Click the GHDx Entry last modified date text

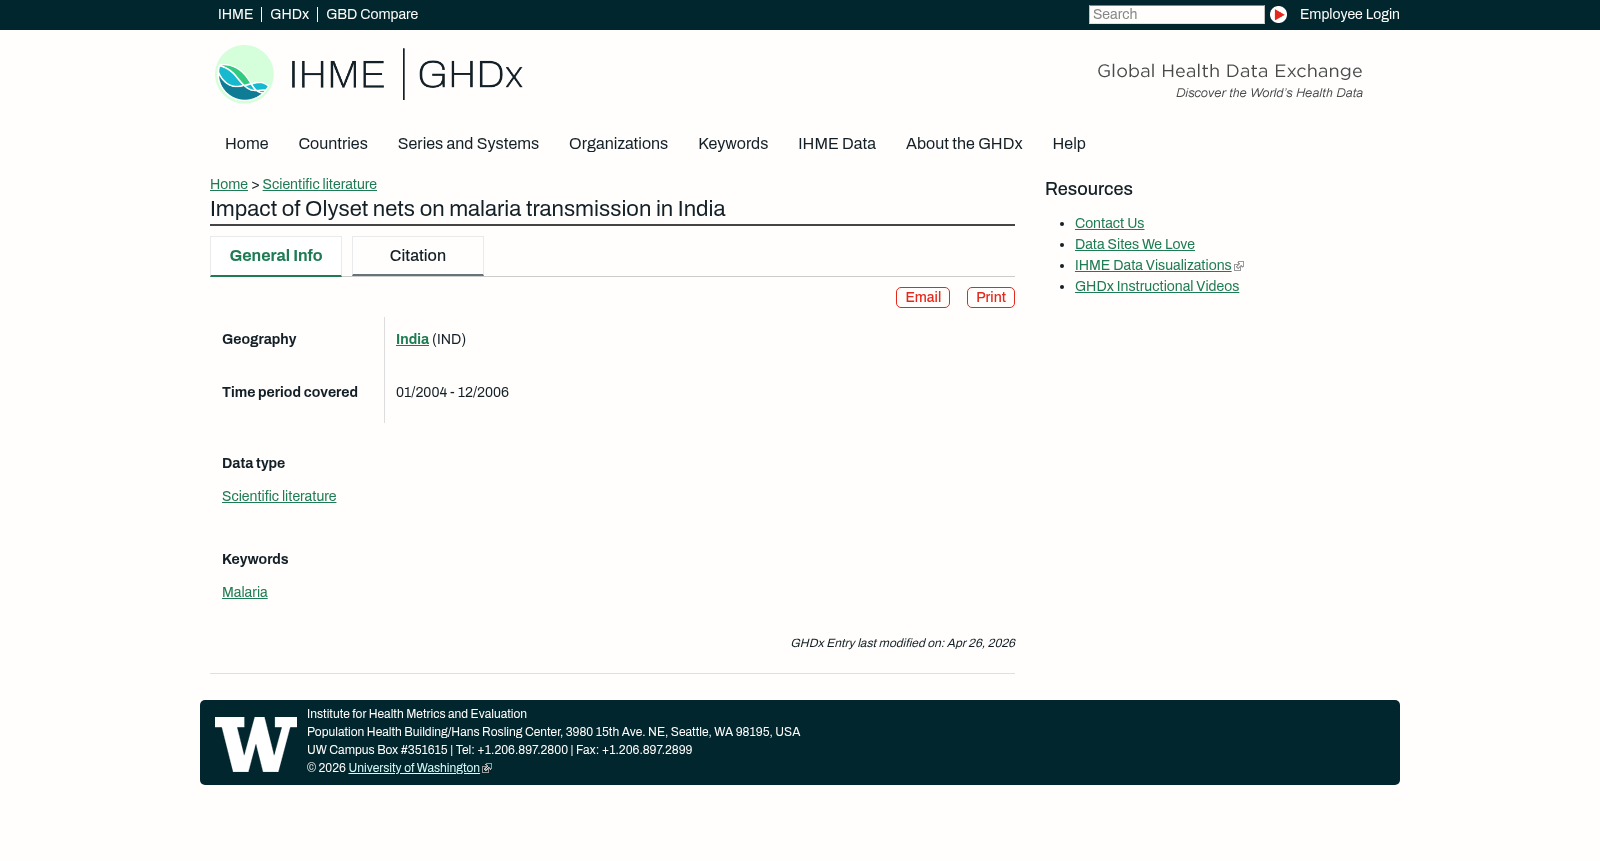(x=902, y=643)
